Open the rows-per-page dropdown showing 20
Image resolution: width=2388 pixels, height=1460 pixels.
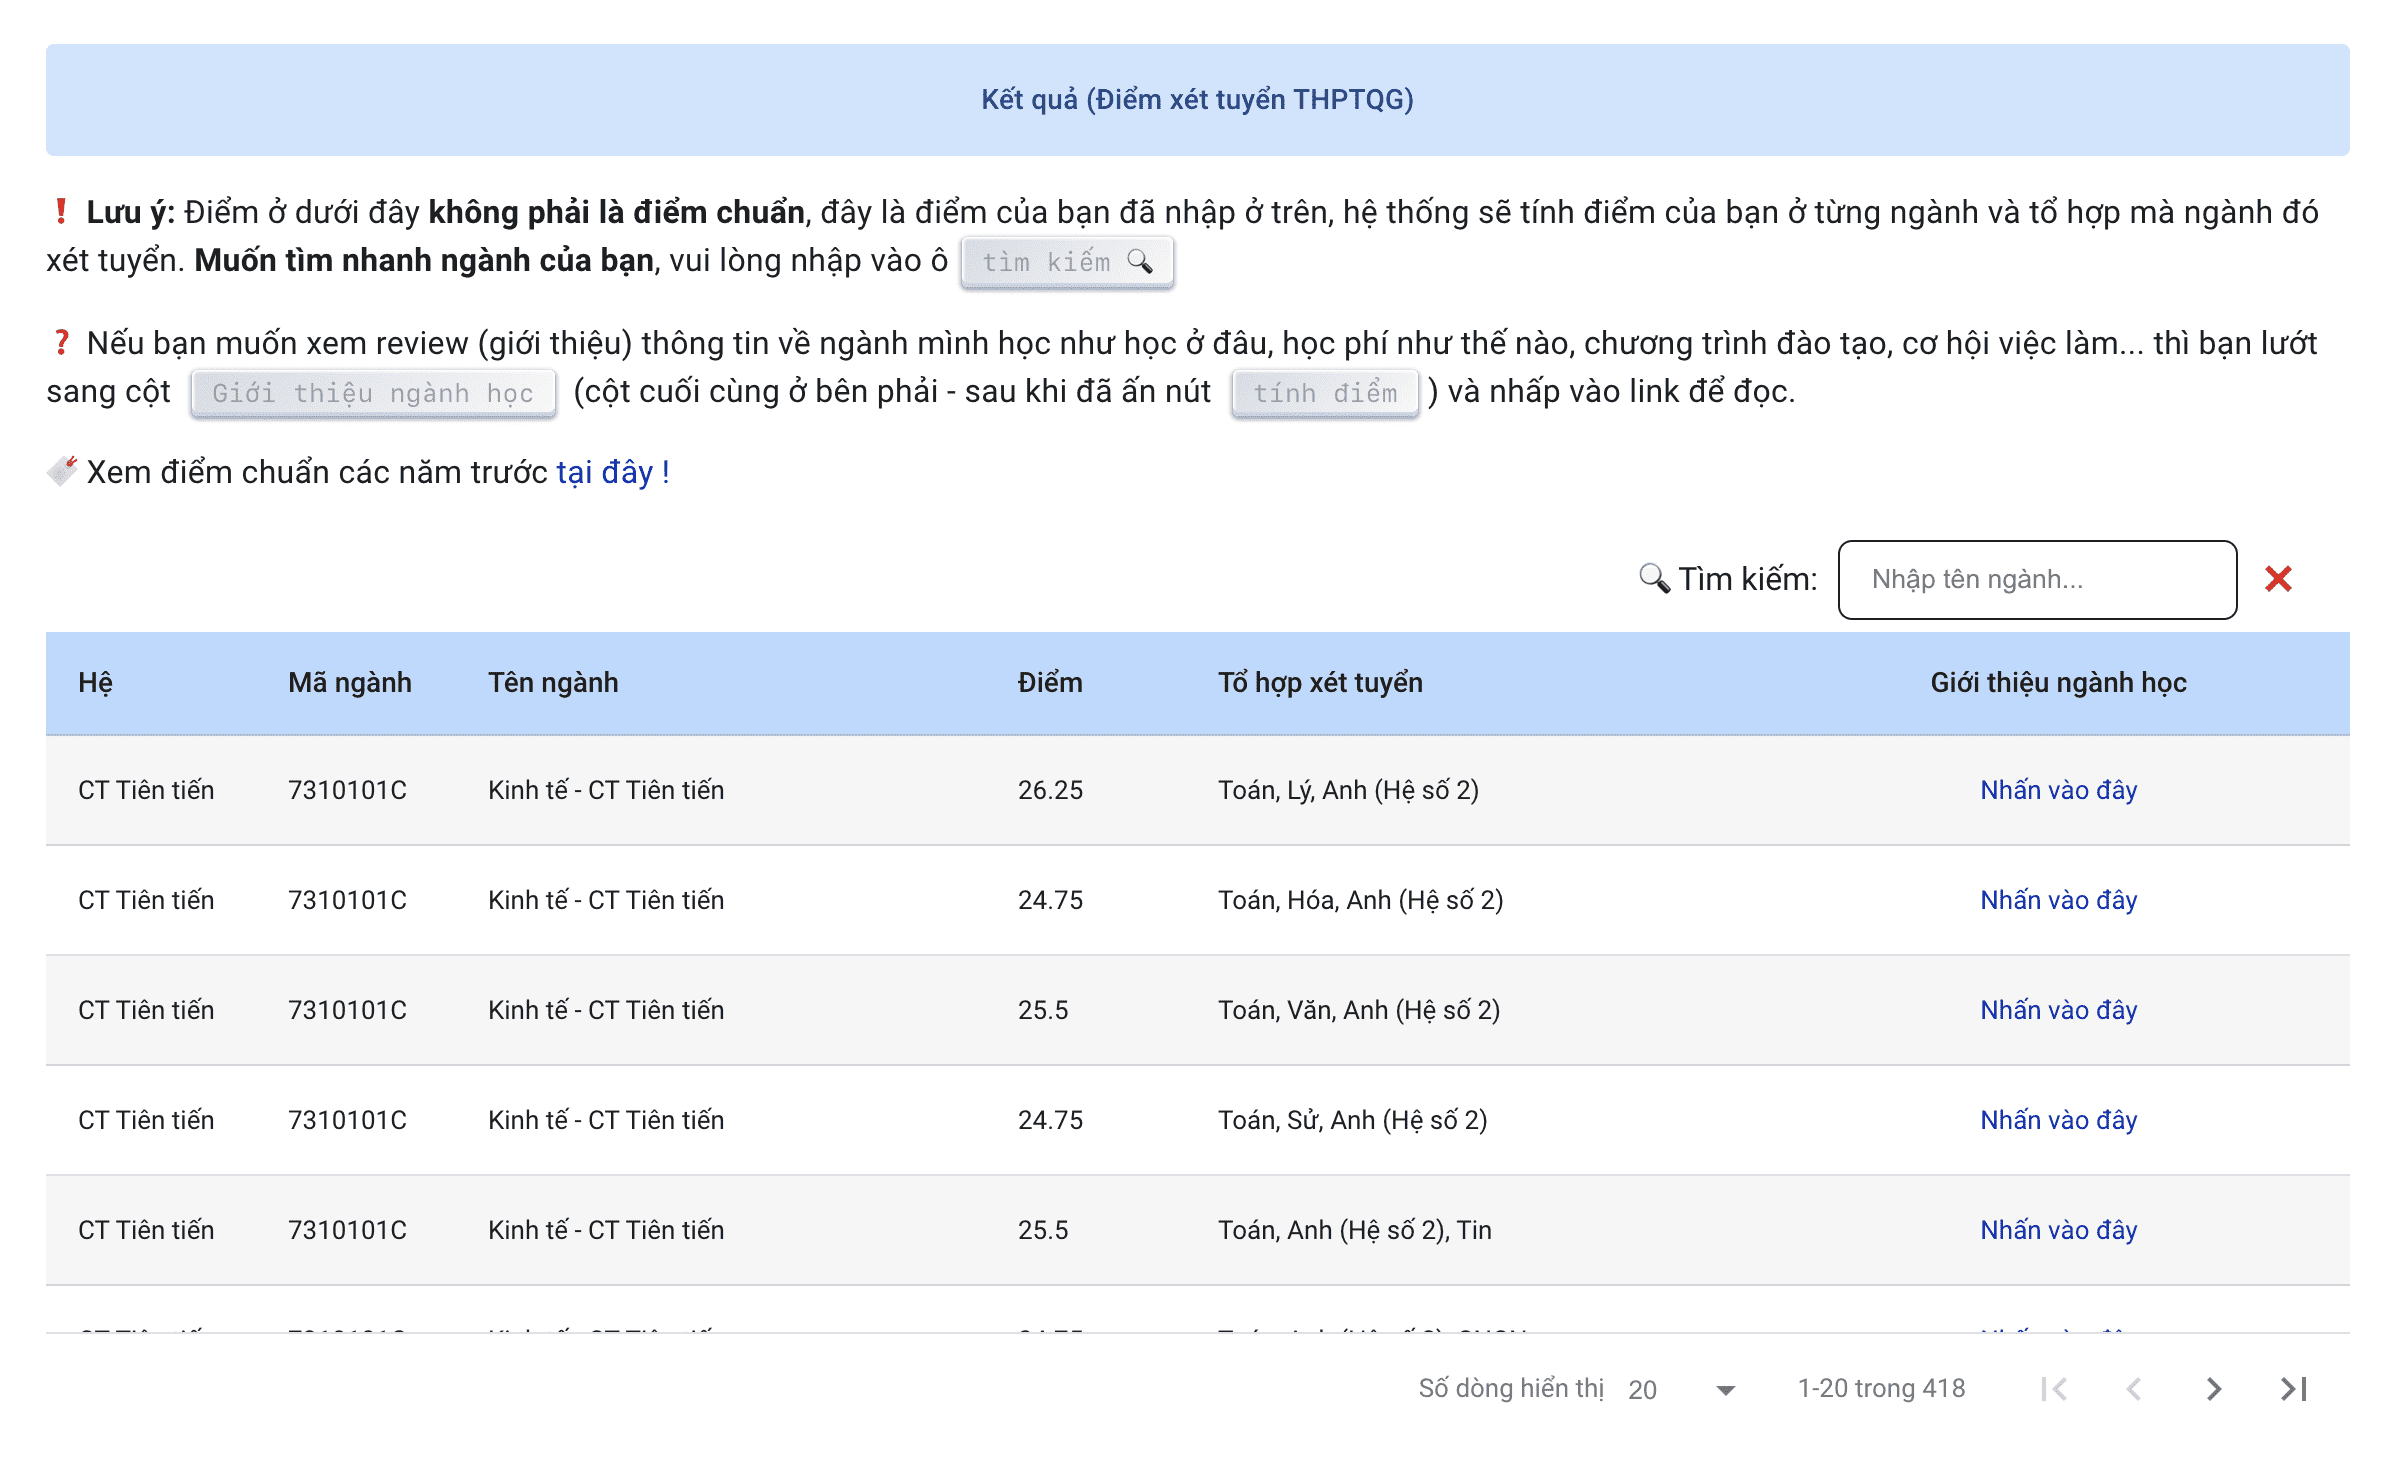pyautogui.click(x=1682, y=1389)
